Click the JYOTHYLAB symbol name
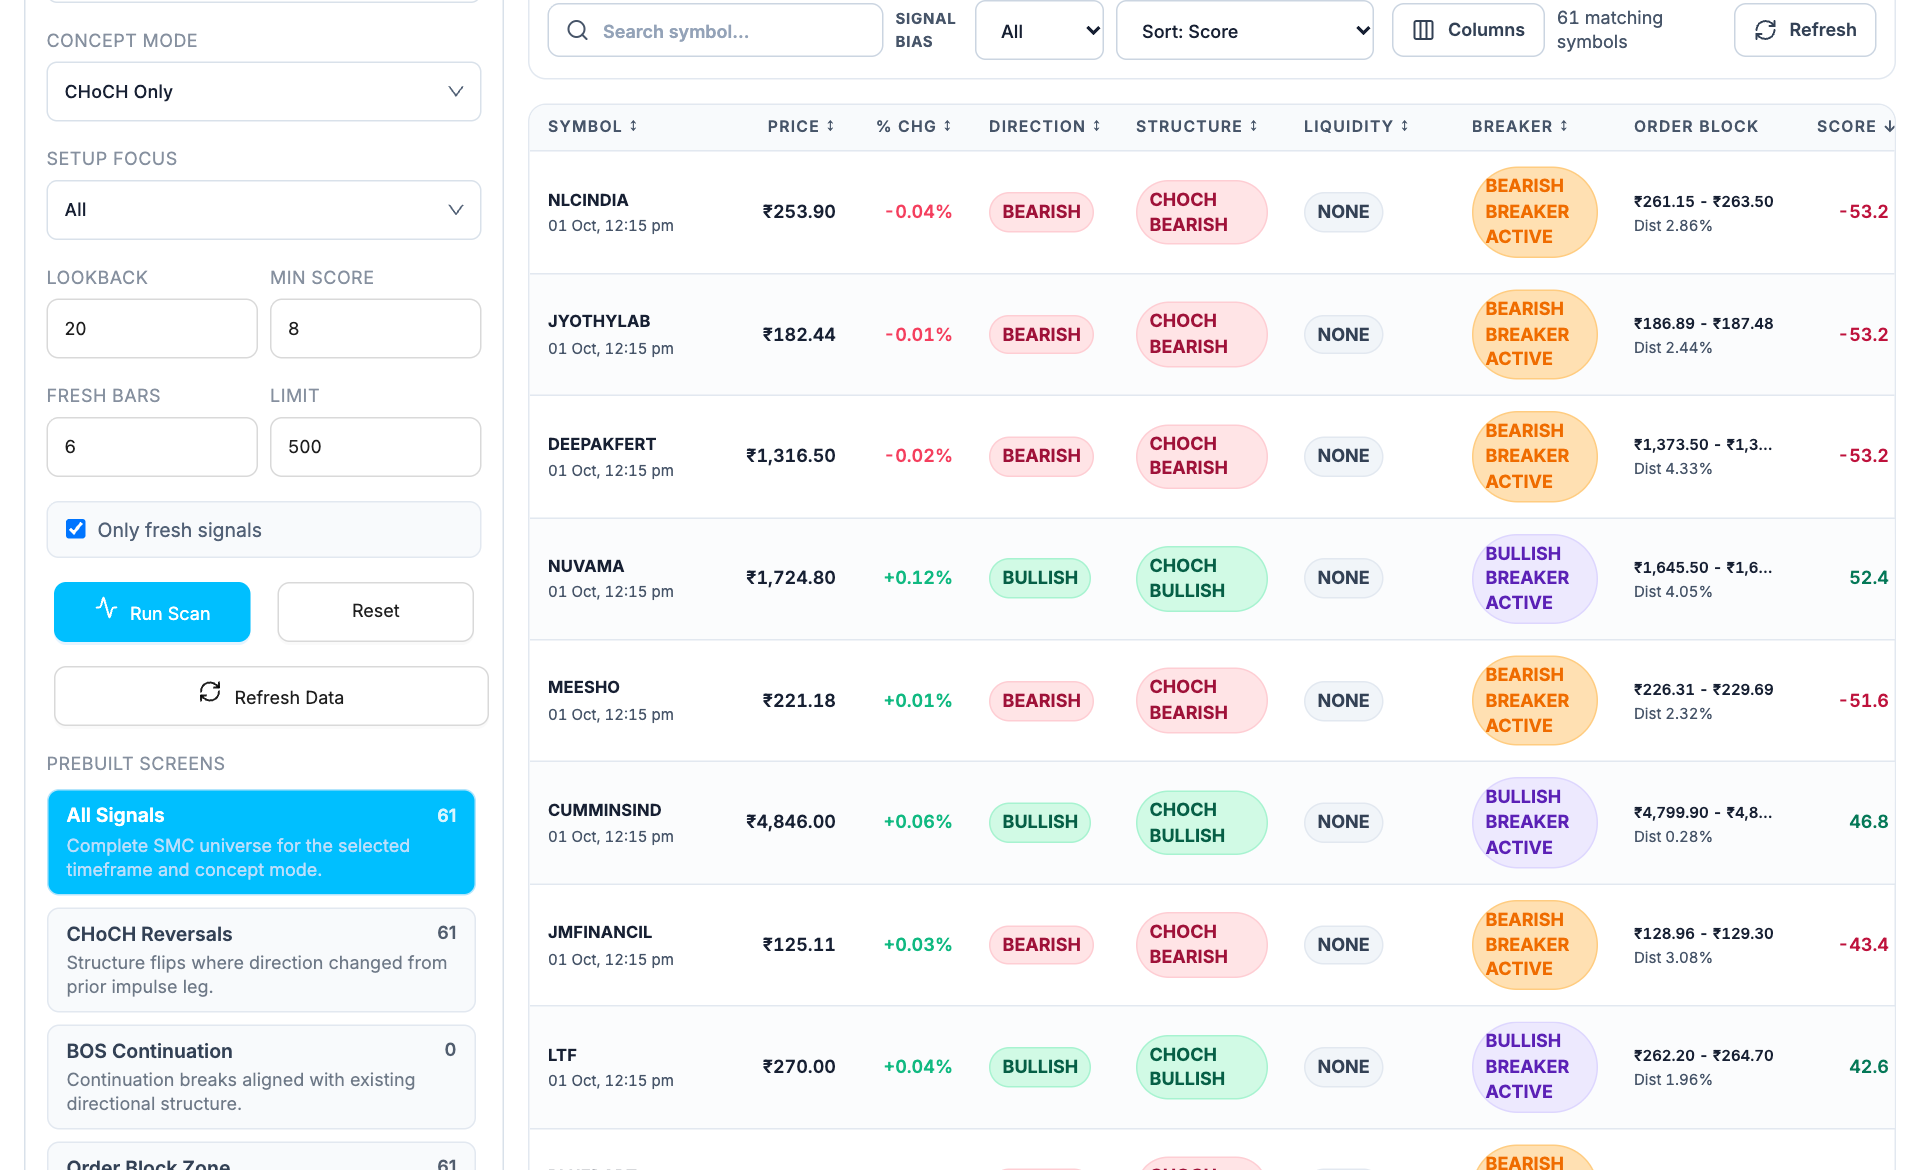 point(599,321)
